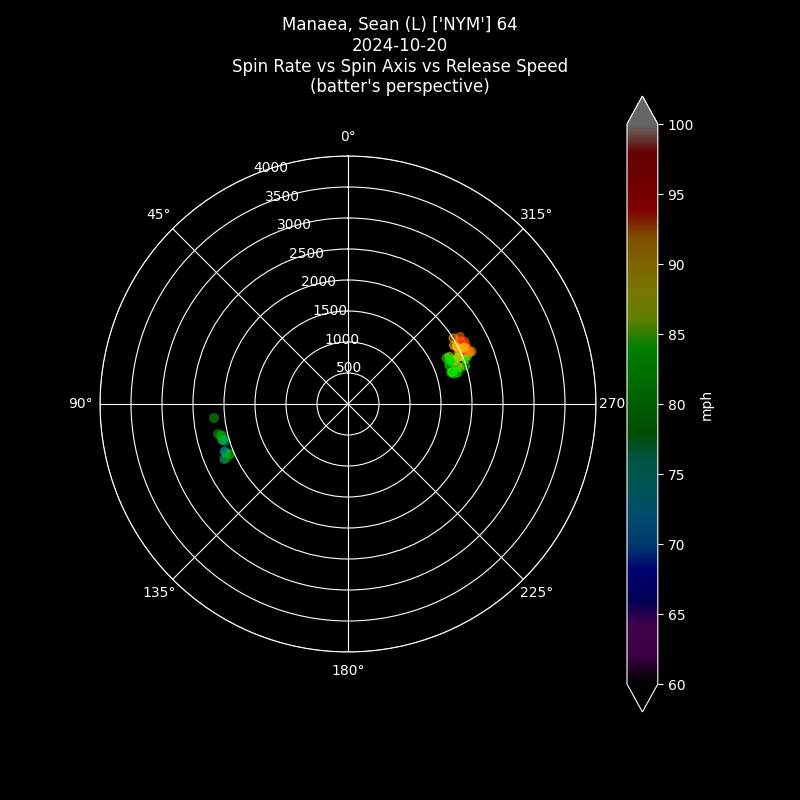Click the "(batter's perspective)" subtitle
Screen dimensions: 800x800
pyautogui.click(x=399, y=86)
